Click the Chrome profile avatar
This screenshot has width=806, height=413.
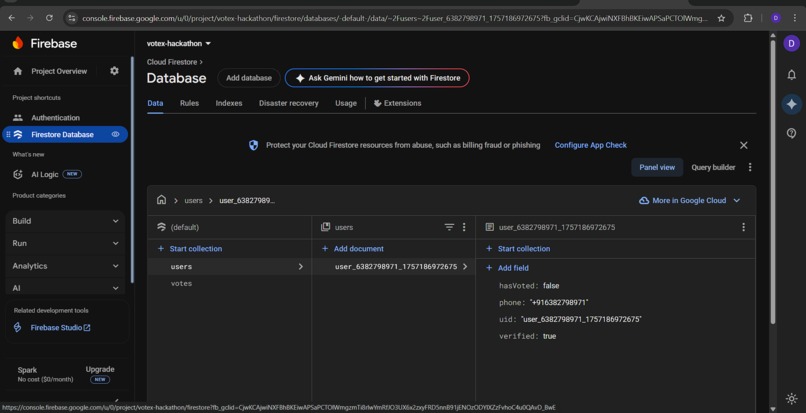[x=776, y=18]
